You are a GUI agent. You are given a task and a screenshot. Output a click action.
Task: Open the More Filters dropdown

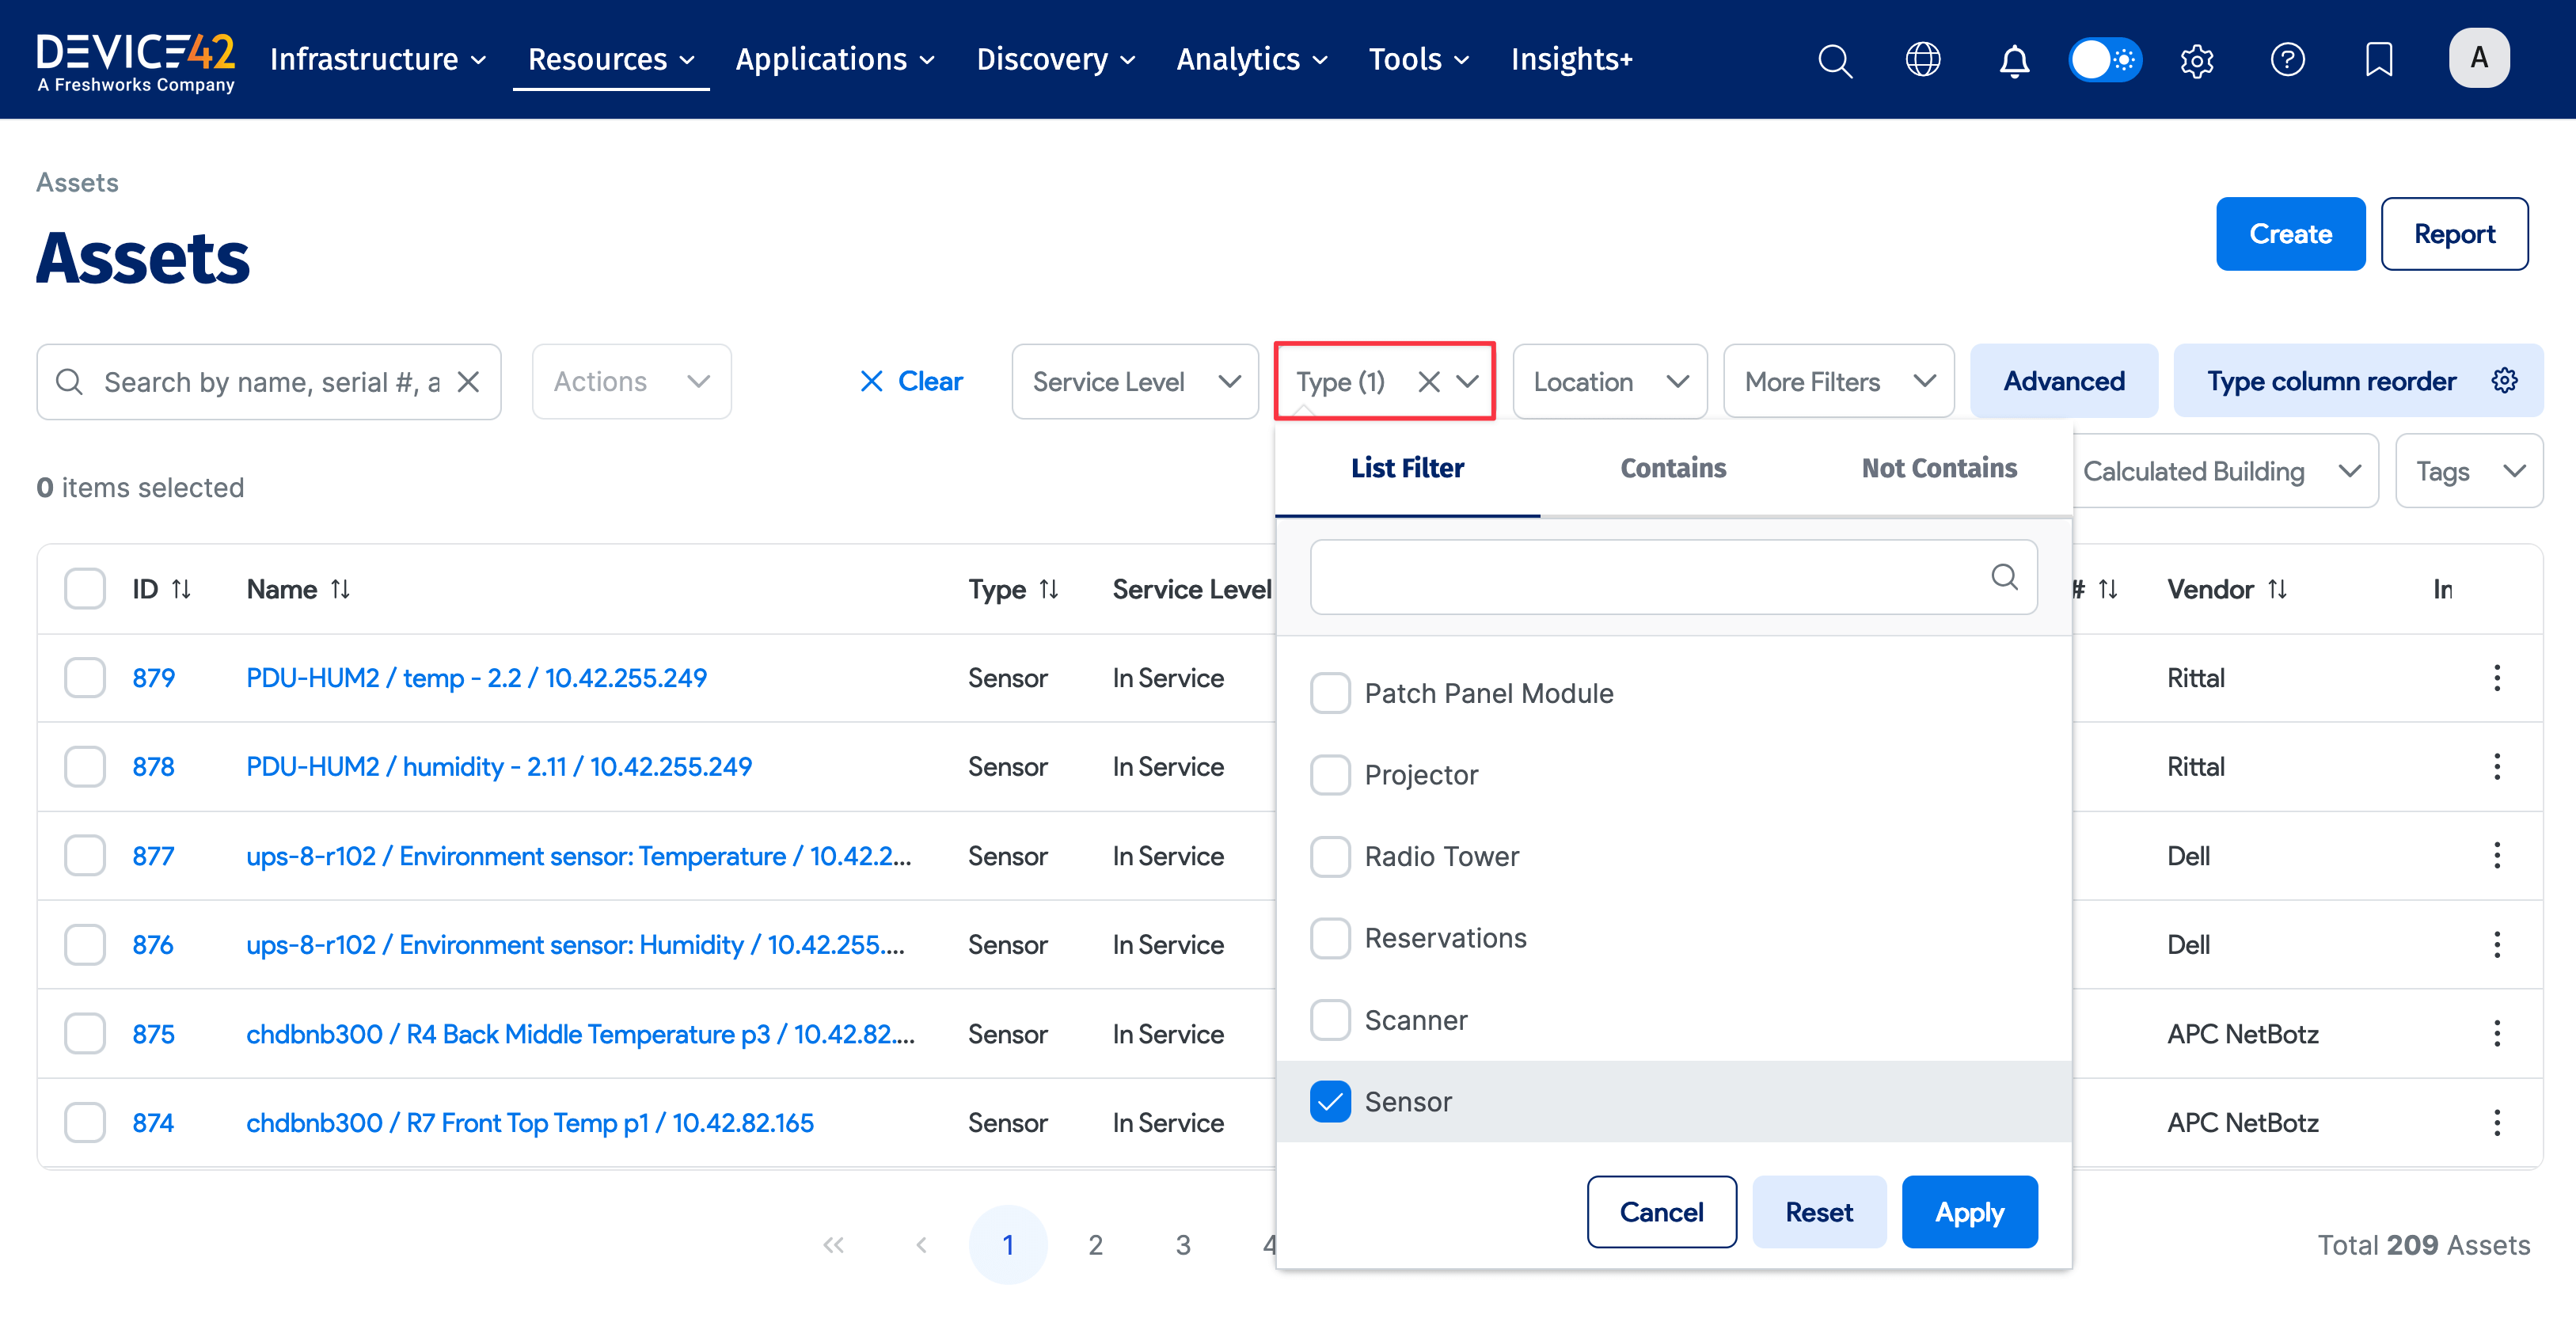1837,381
